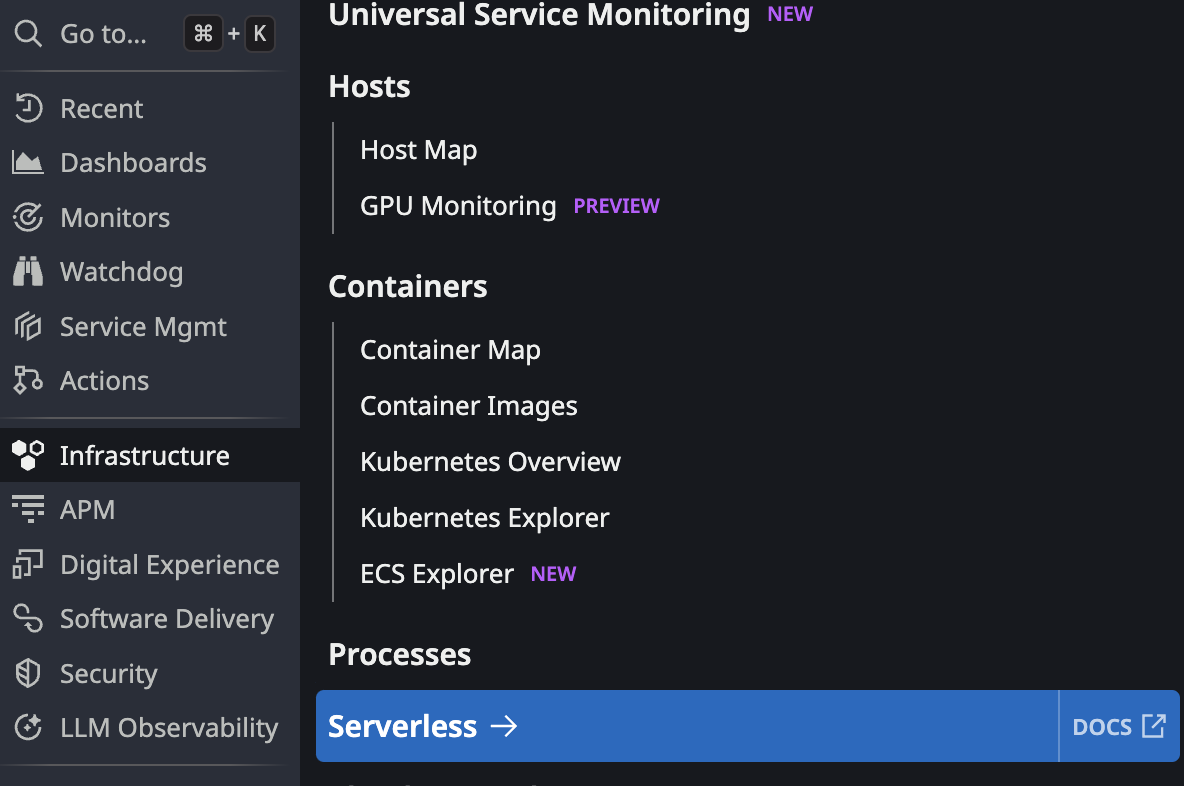Click the Infrastructure hexagons icon
Viewport: 1184px width, 786px height.
27,455
